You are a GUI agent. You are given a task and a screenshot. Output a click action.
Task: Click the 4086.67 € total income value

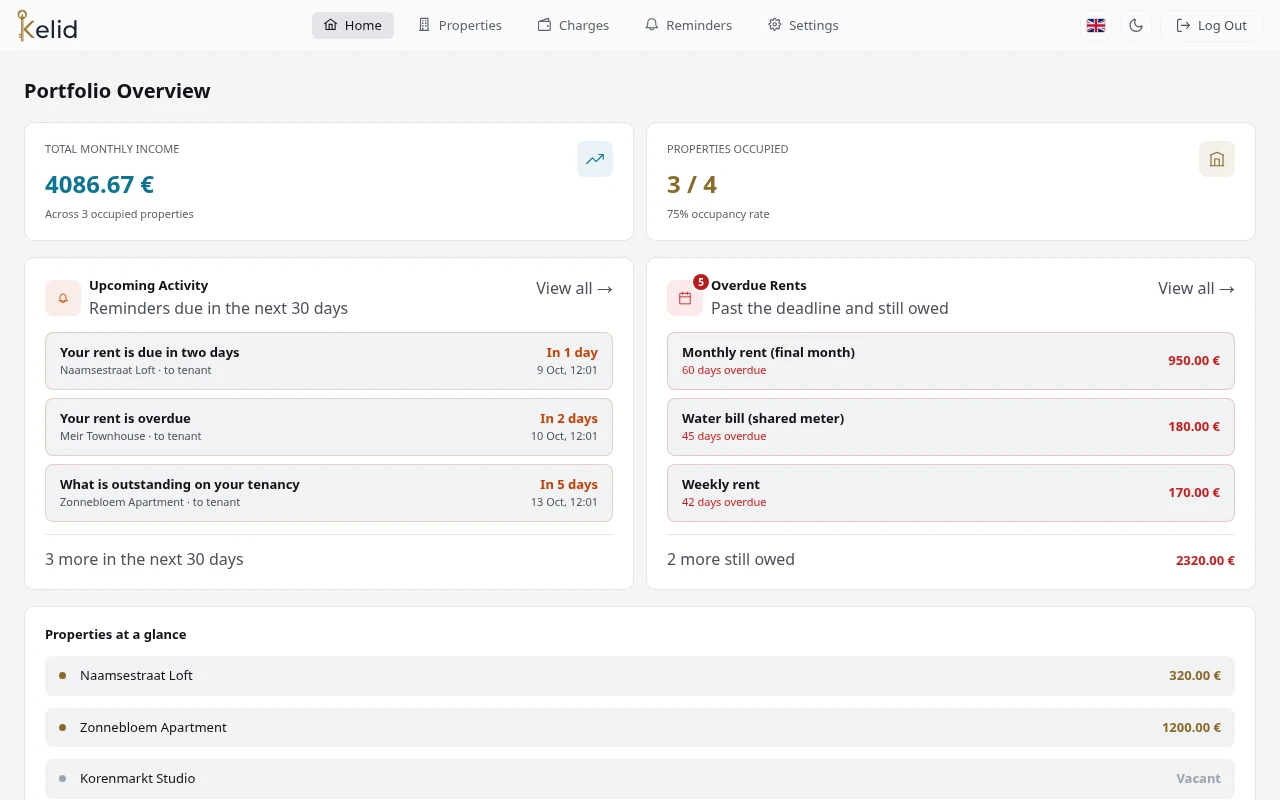coord(99,184)
